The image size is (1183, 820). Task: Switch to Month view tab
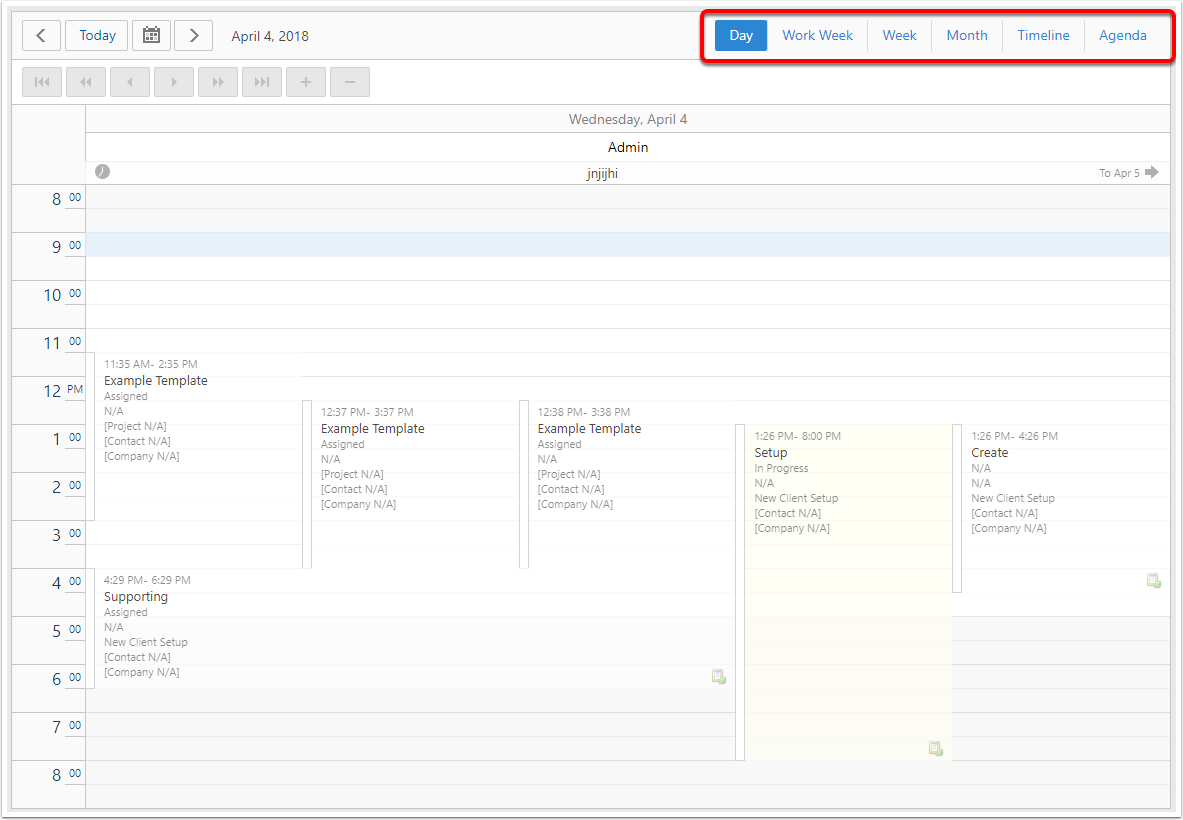coord(966,35)
